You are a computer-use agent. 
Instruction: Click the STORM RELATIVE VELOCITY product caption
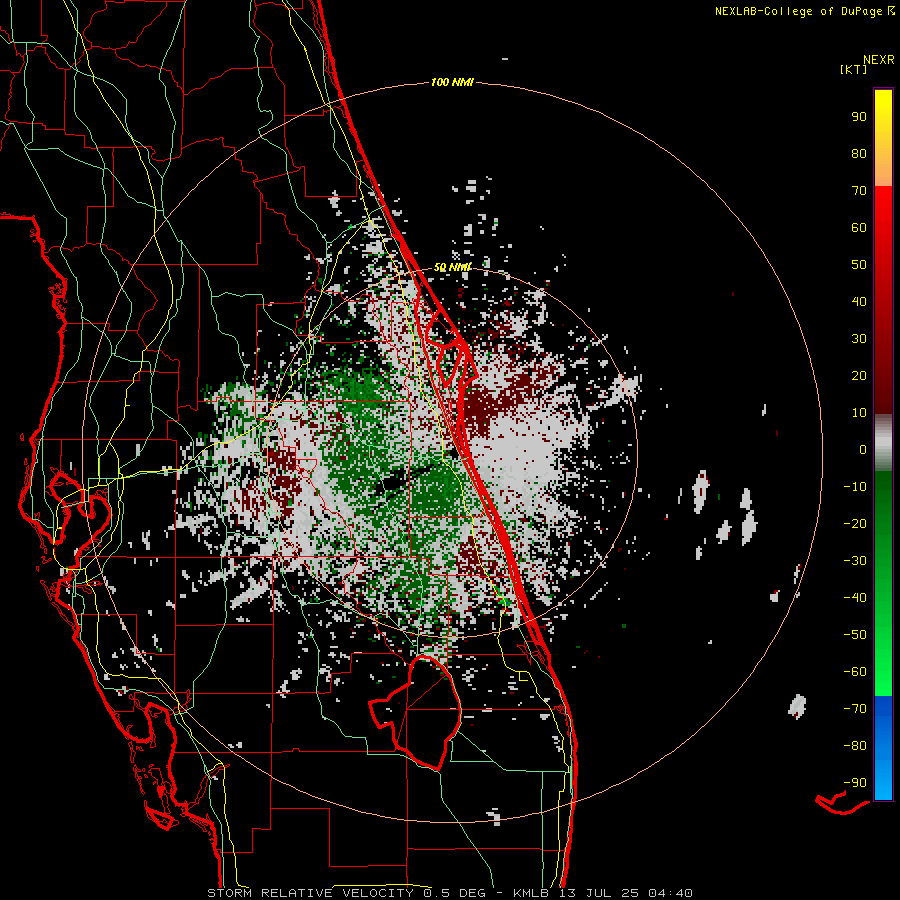pos(310,893)
